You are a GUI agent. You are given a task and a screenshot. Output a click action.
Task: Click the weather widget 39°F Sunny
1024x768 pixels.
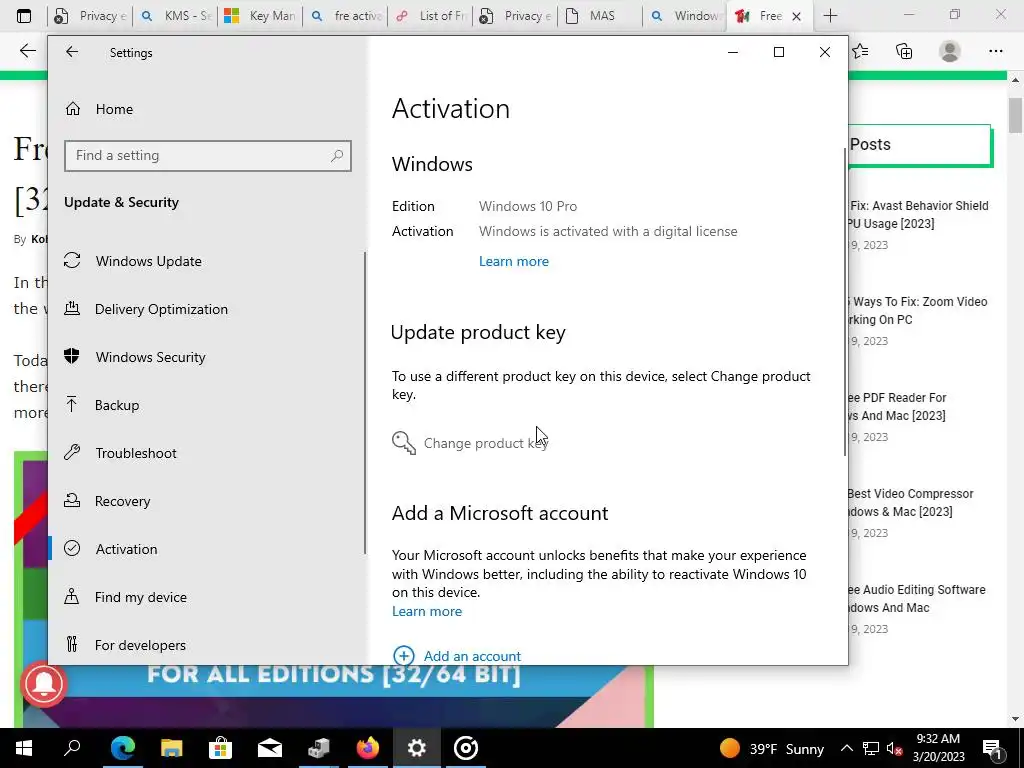tap(772, 748)
